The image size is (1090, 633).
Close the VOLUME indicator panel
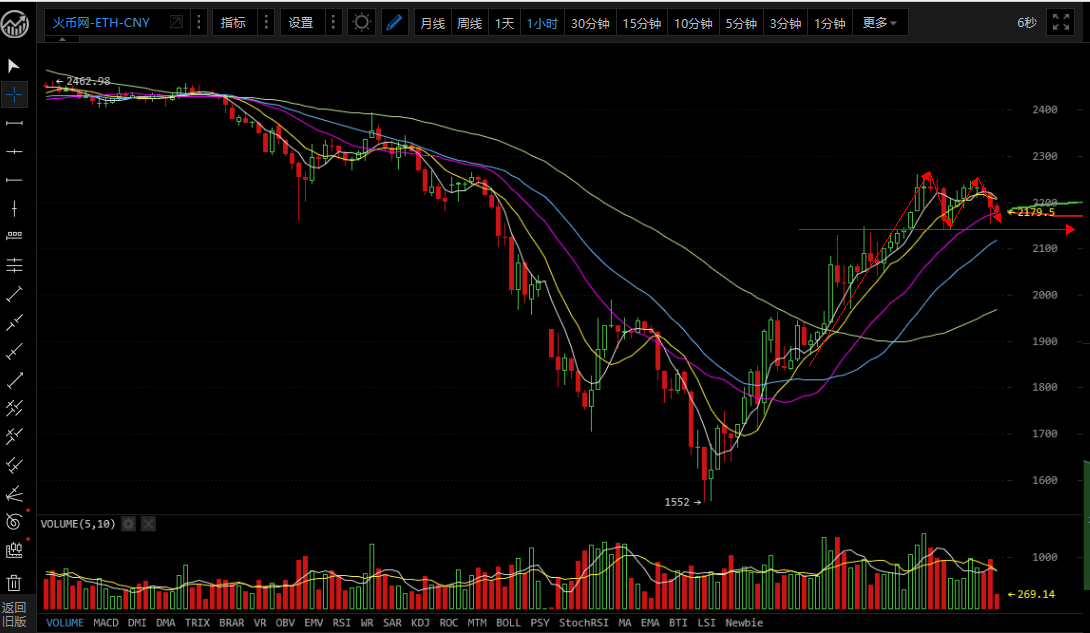(x=148, y=523)
